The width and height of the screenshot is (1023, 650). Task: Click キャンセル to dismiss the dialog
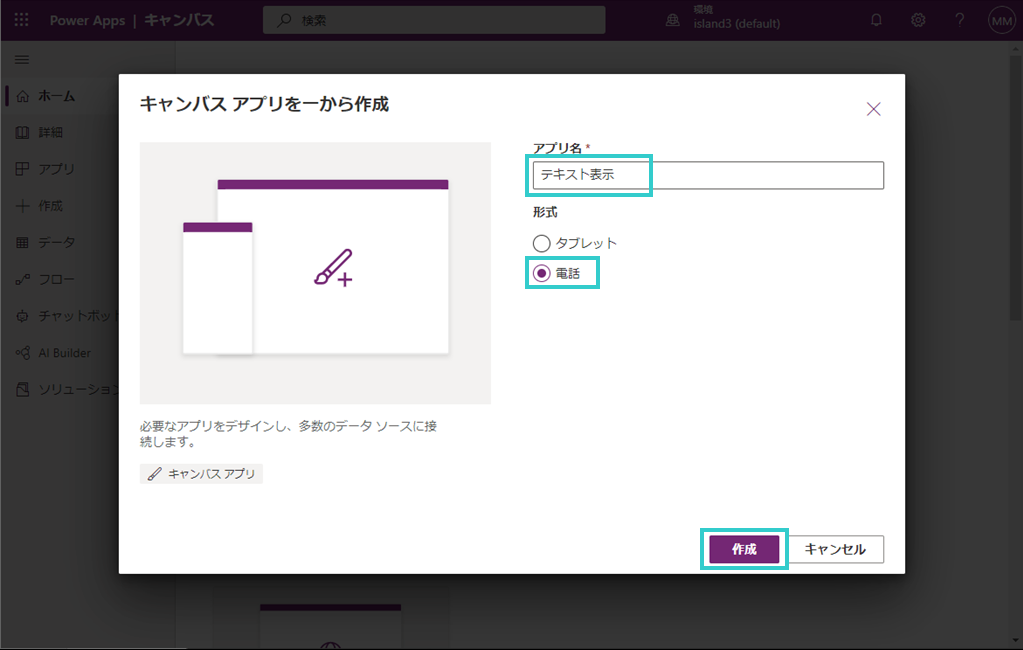pos(836,548)
